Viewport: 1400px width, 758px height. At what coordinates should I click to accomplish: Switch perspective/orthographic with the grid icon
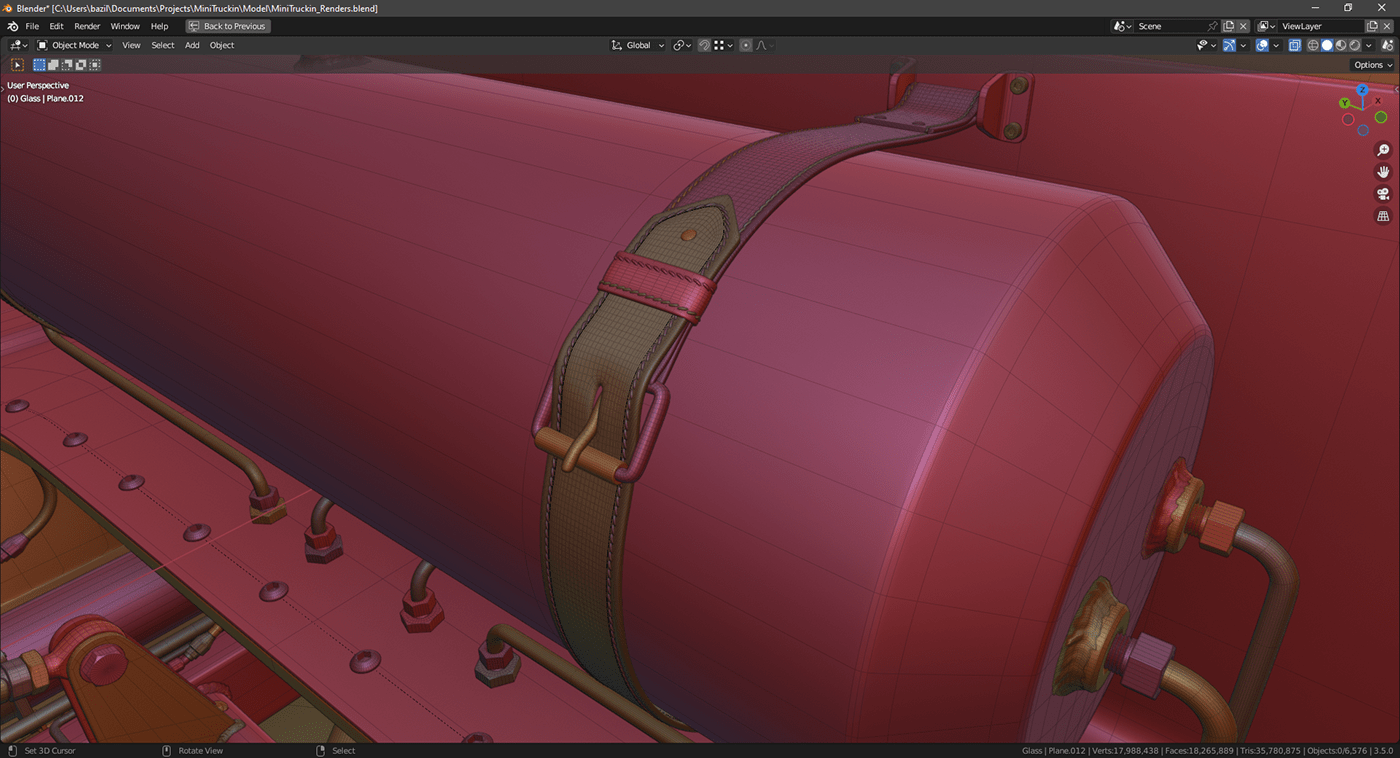pos(1383,216)
